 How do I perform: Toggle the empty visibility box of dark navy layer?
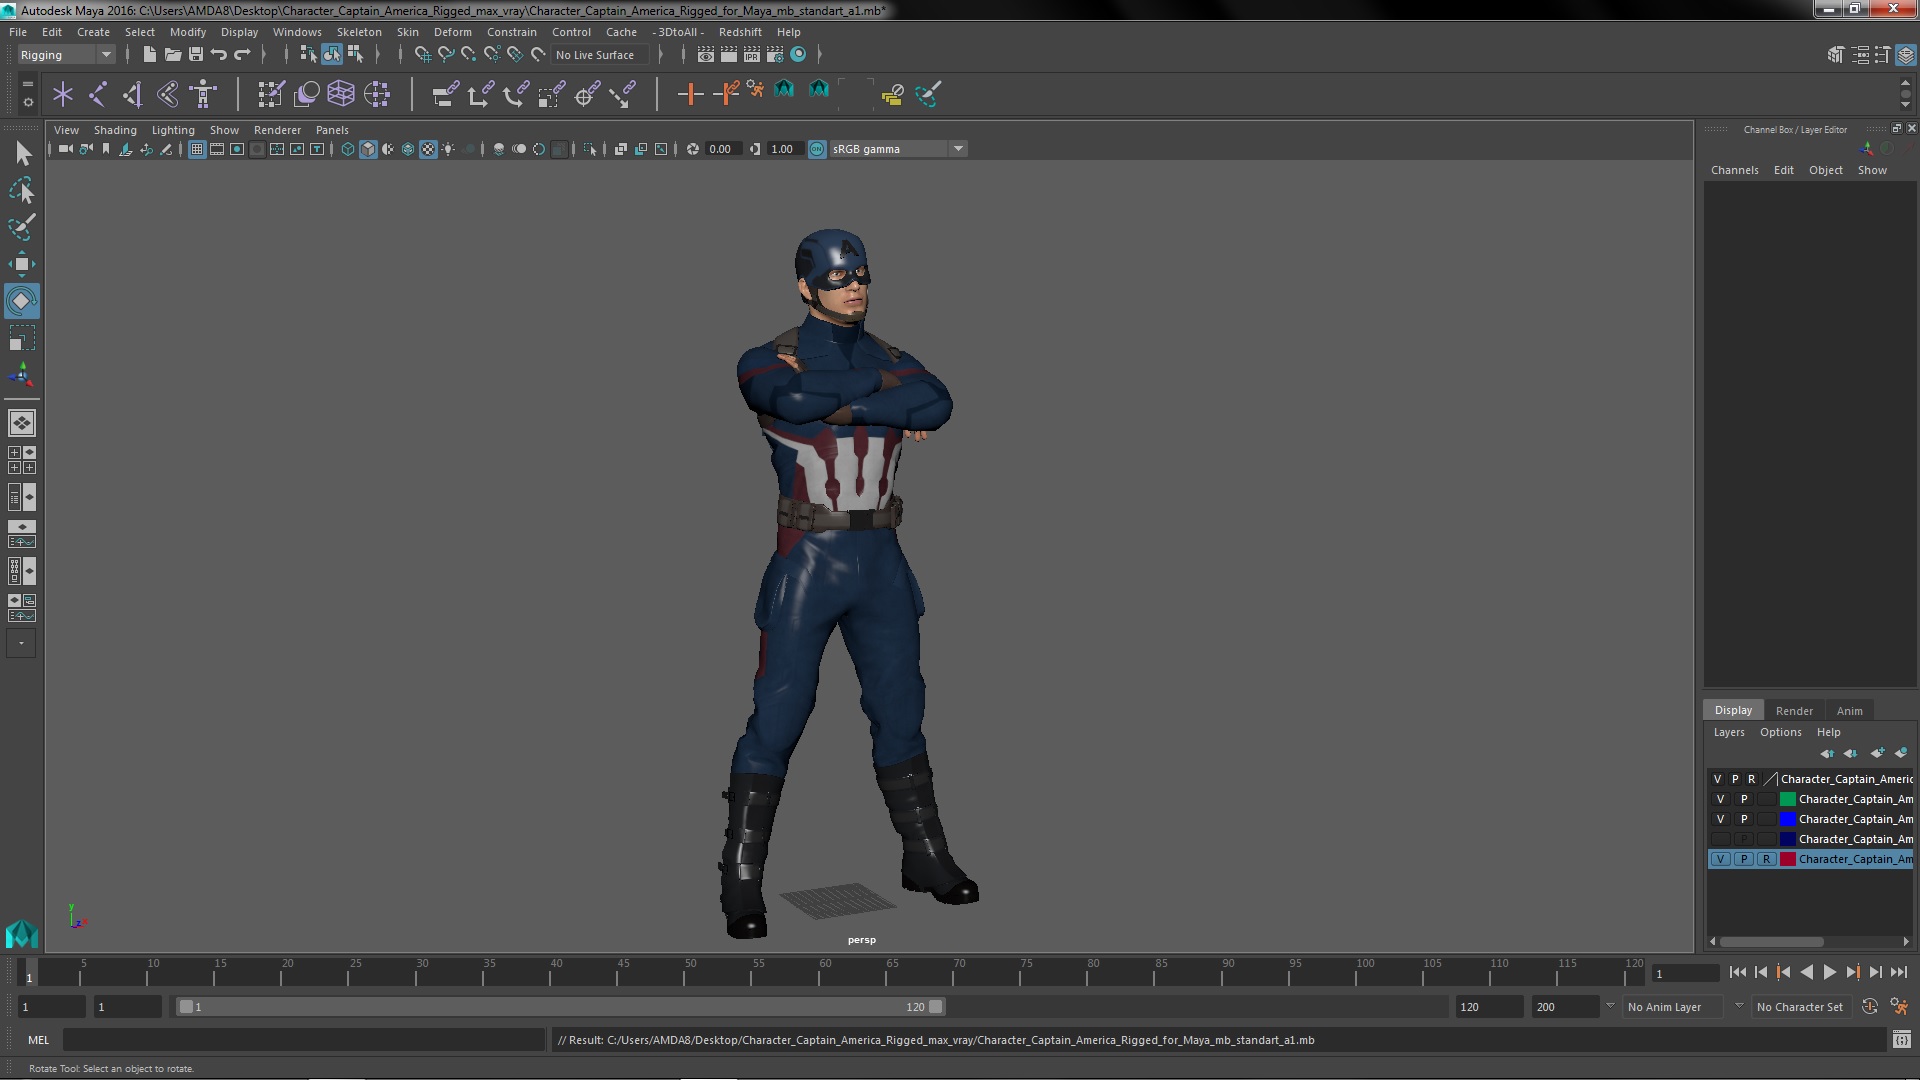pyautogui.click(x=1720, y=839)
